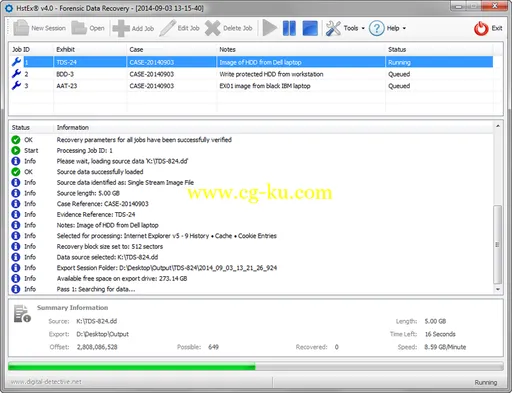Screen dimensions: 512x393
Task: Start processing with the grey play button
Action: click(270, 28)
